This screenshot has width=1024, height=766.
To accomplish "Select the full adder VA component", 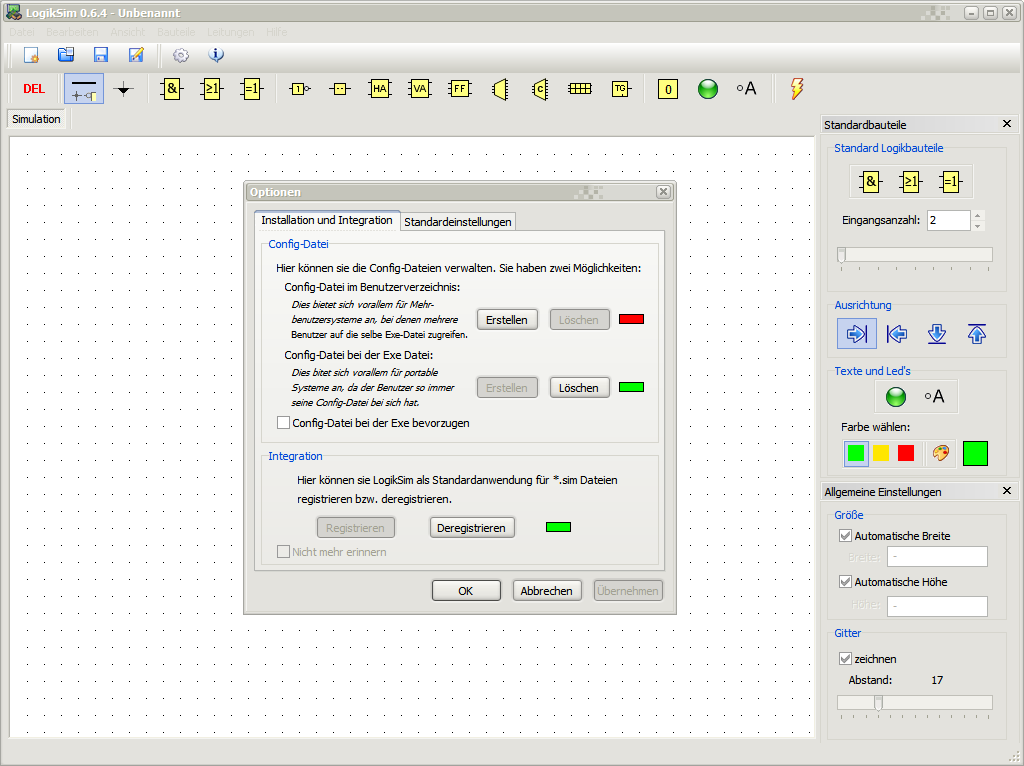I will [x=419, y=89].
